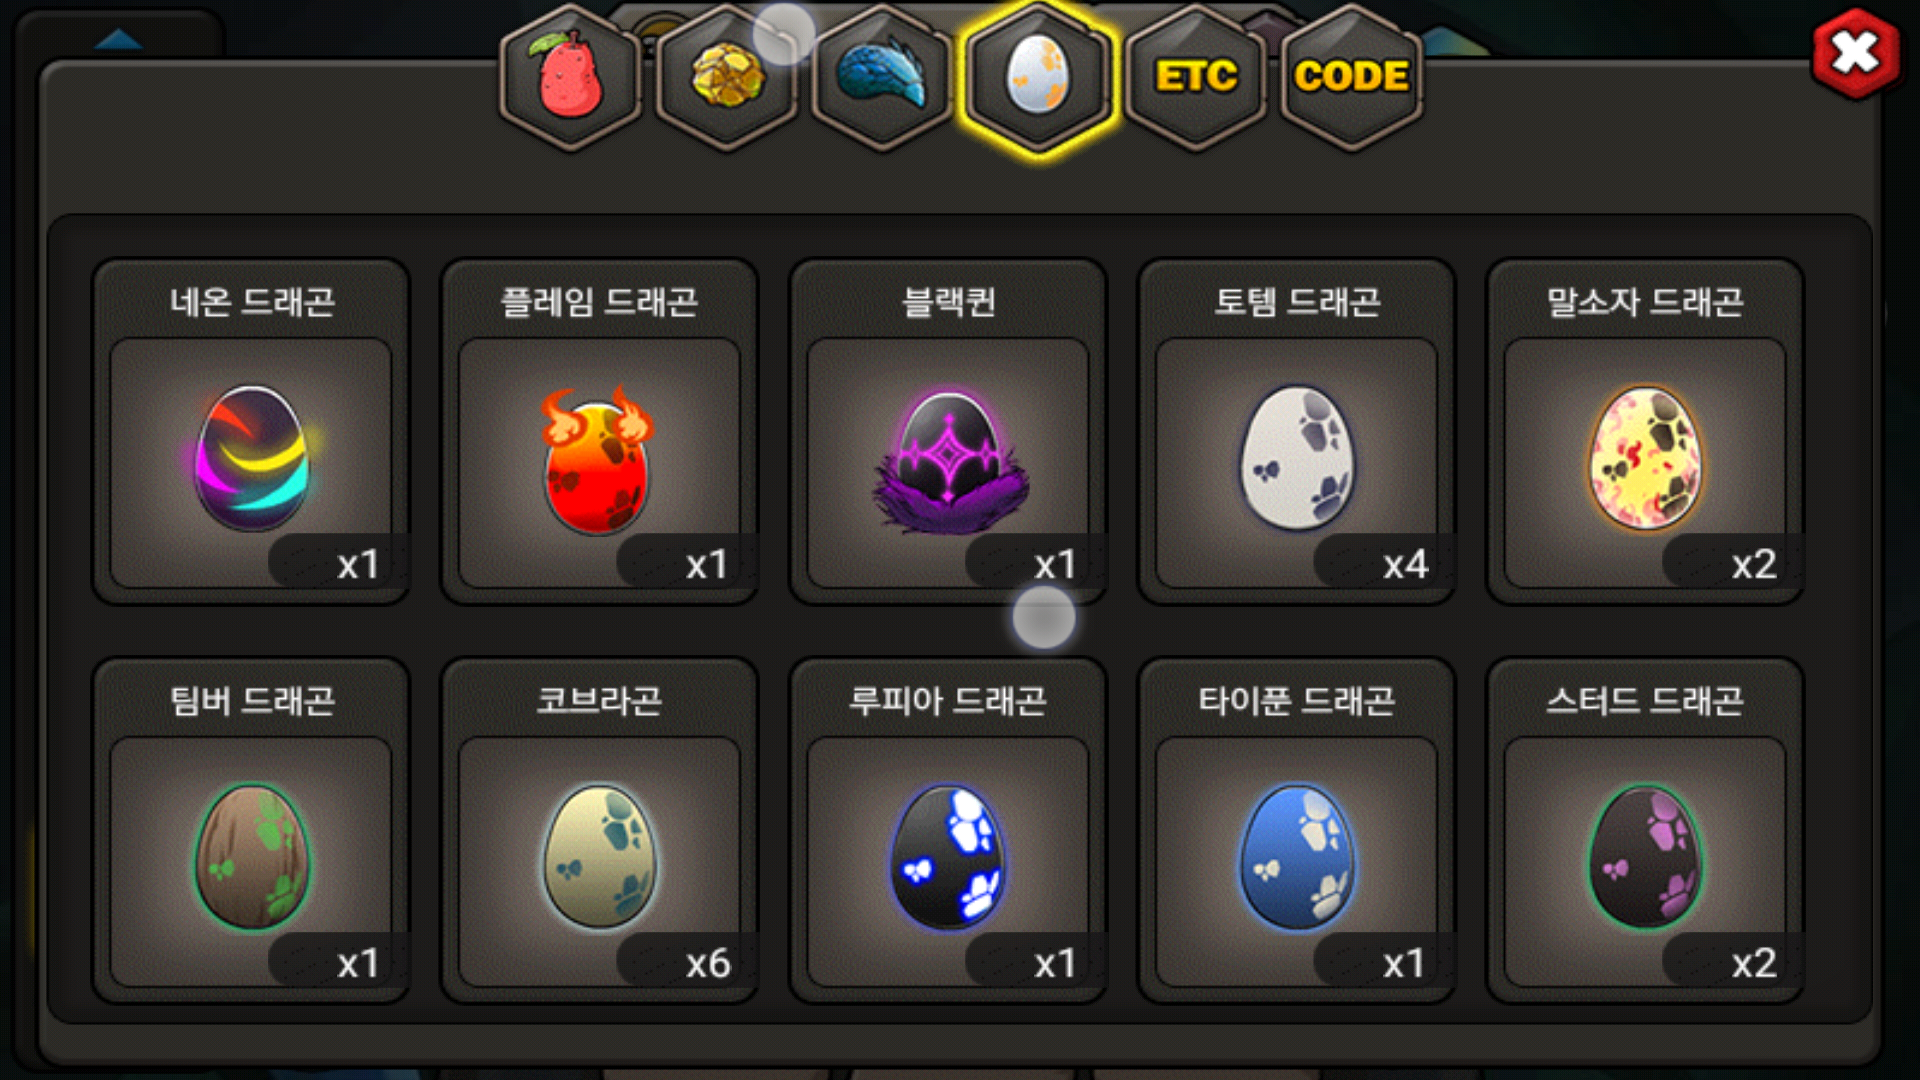Screen dimensions: 1920x1080
Task: Switch to the ETC tab
Action: pos(1196,78)
